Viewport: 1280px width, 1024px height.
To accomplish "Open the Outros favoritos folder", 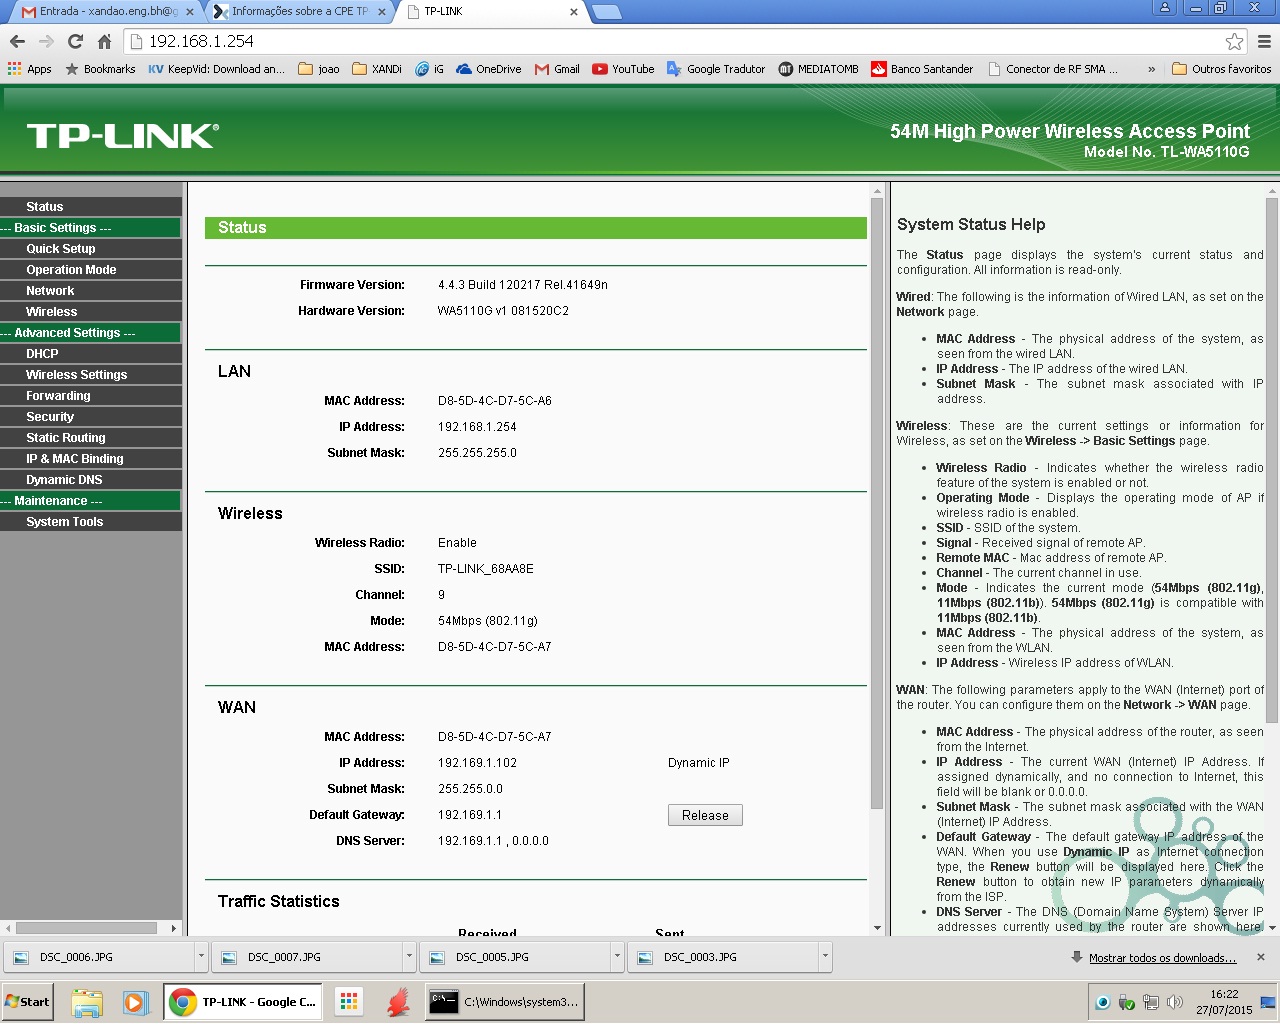I will click(x=1221, y=69).
